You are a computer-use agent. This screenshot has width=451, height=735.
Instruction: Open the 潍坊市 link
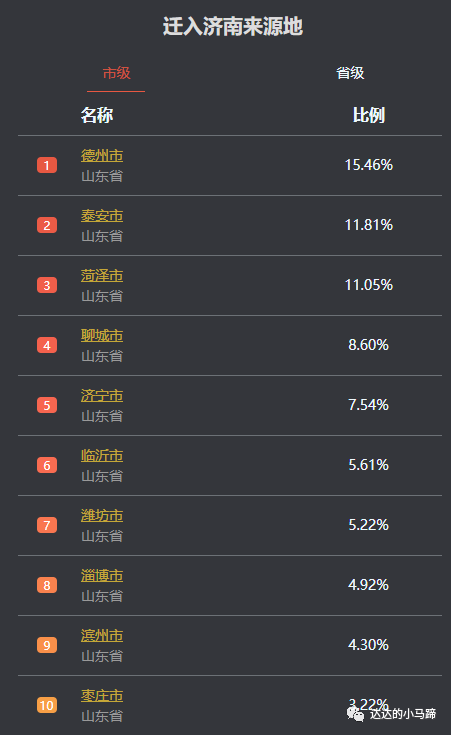click(x=102, y=516)
